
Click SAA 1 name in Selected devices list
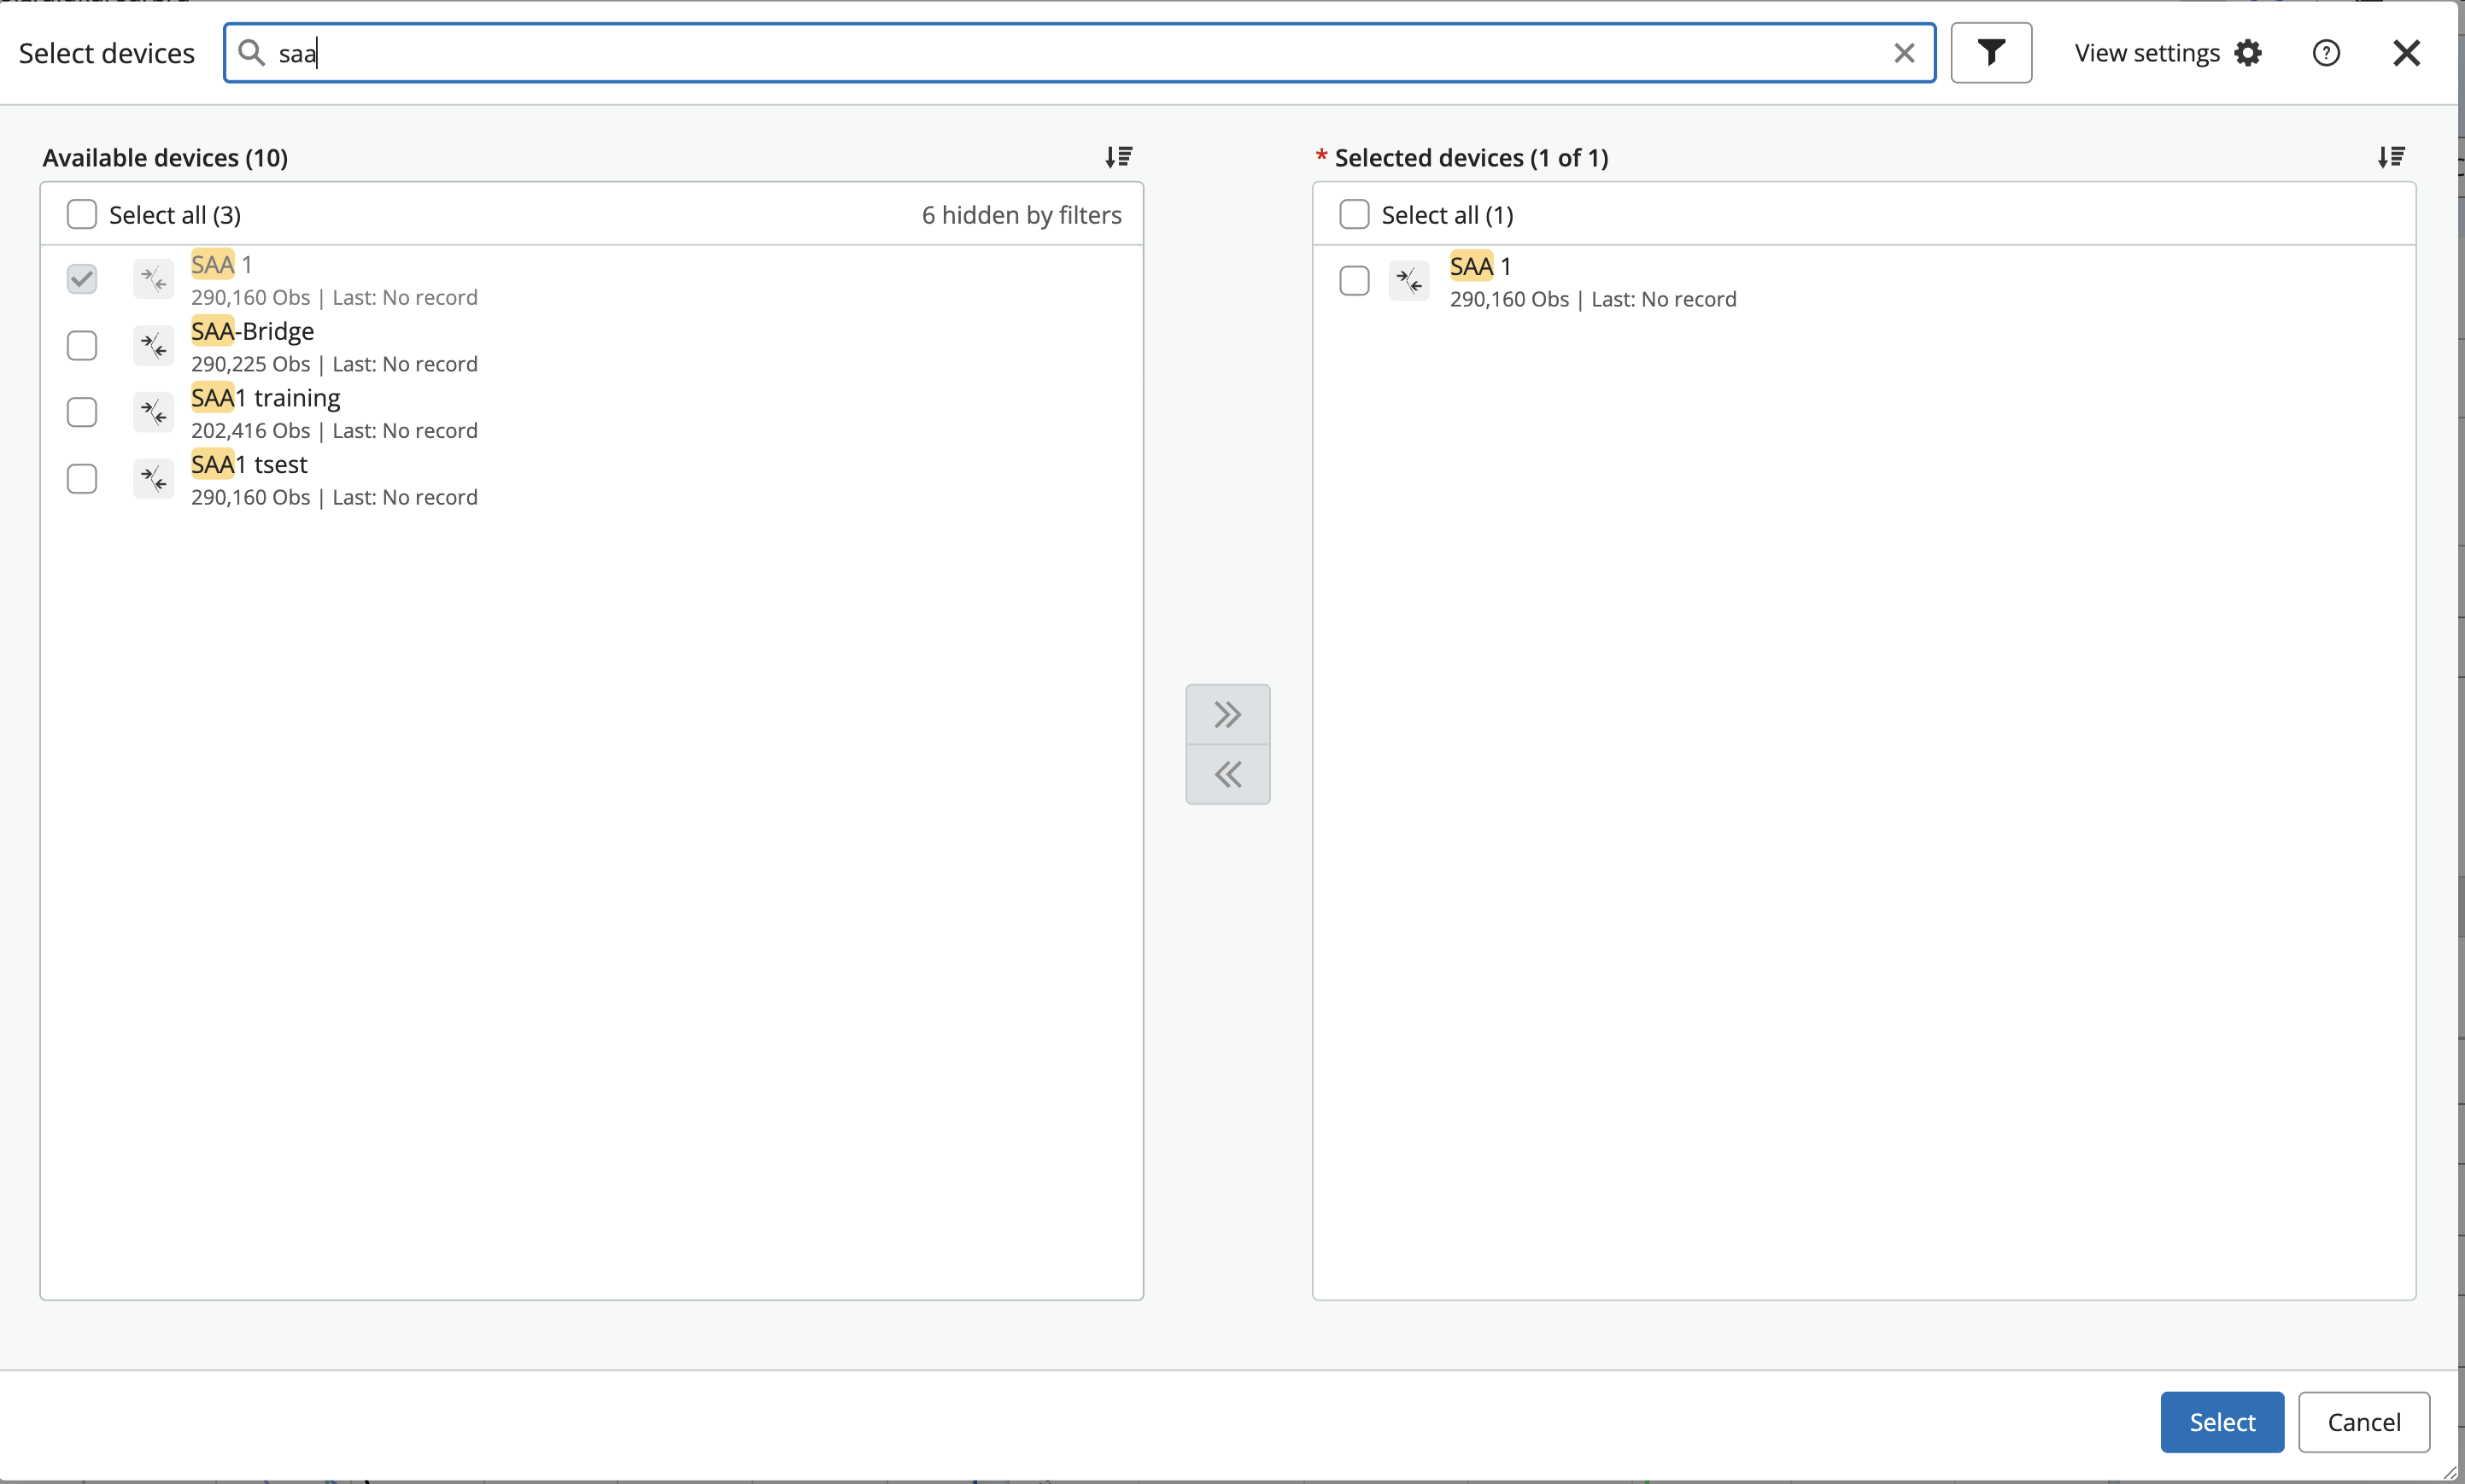pos(1480,266)
